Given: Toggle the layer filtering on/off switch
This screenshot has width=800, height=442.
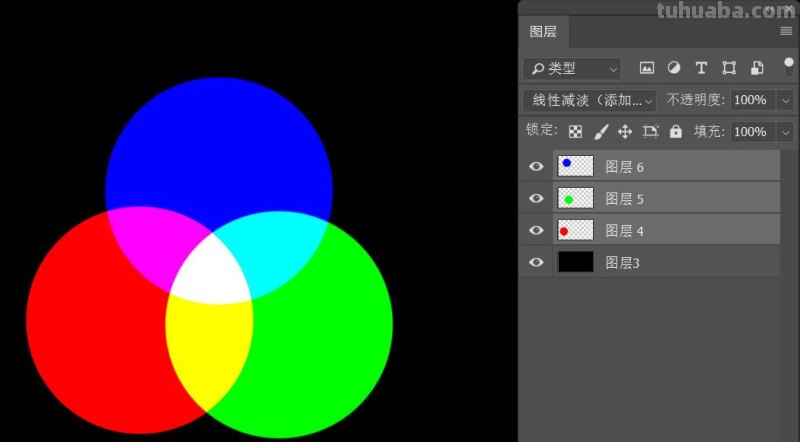Looking at the screenshot, I should (788, 67).
